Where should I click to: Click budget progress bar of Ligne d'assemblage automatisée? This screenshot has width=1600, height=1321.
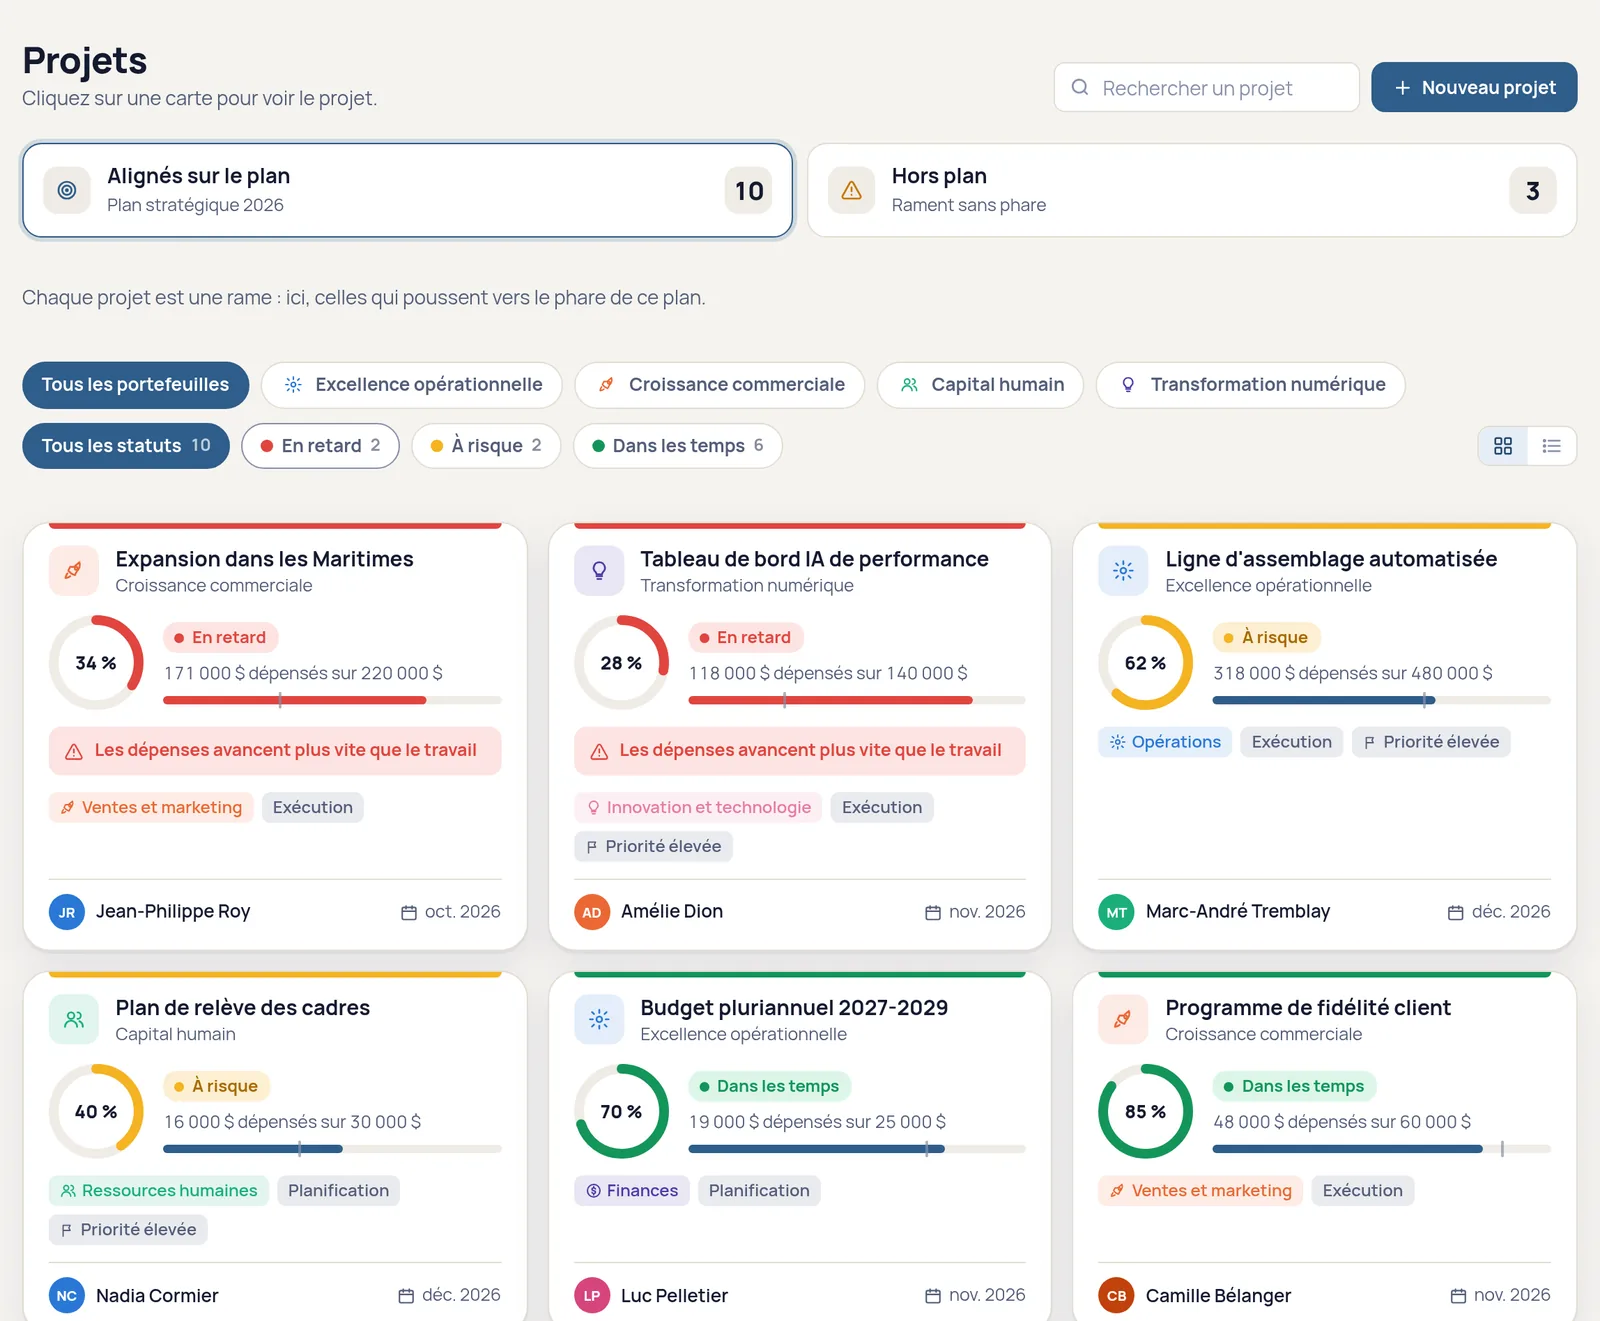pos(1381,700)
